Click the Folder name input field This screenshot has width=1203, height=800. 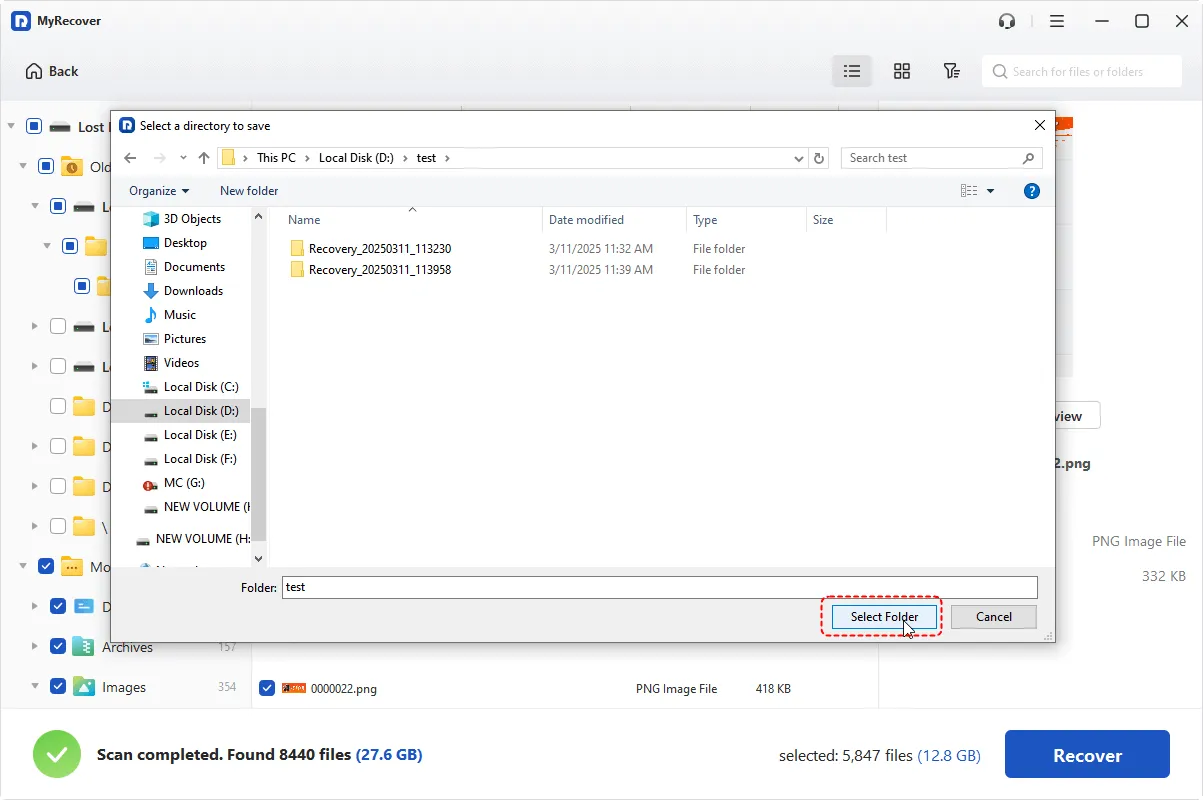coord(659,587)
